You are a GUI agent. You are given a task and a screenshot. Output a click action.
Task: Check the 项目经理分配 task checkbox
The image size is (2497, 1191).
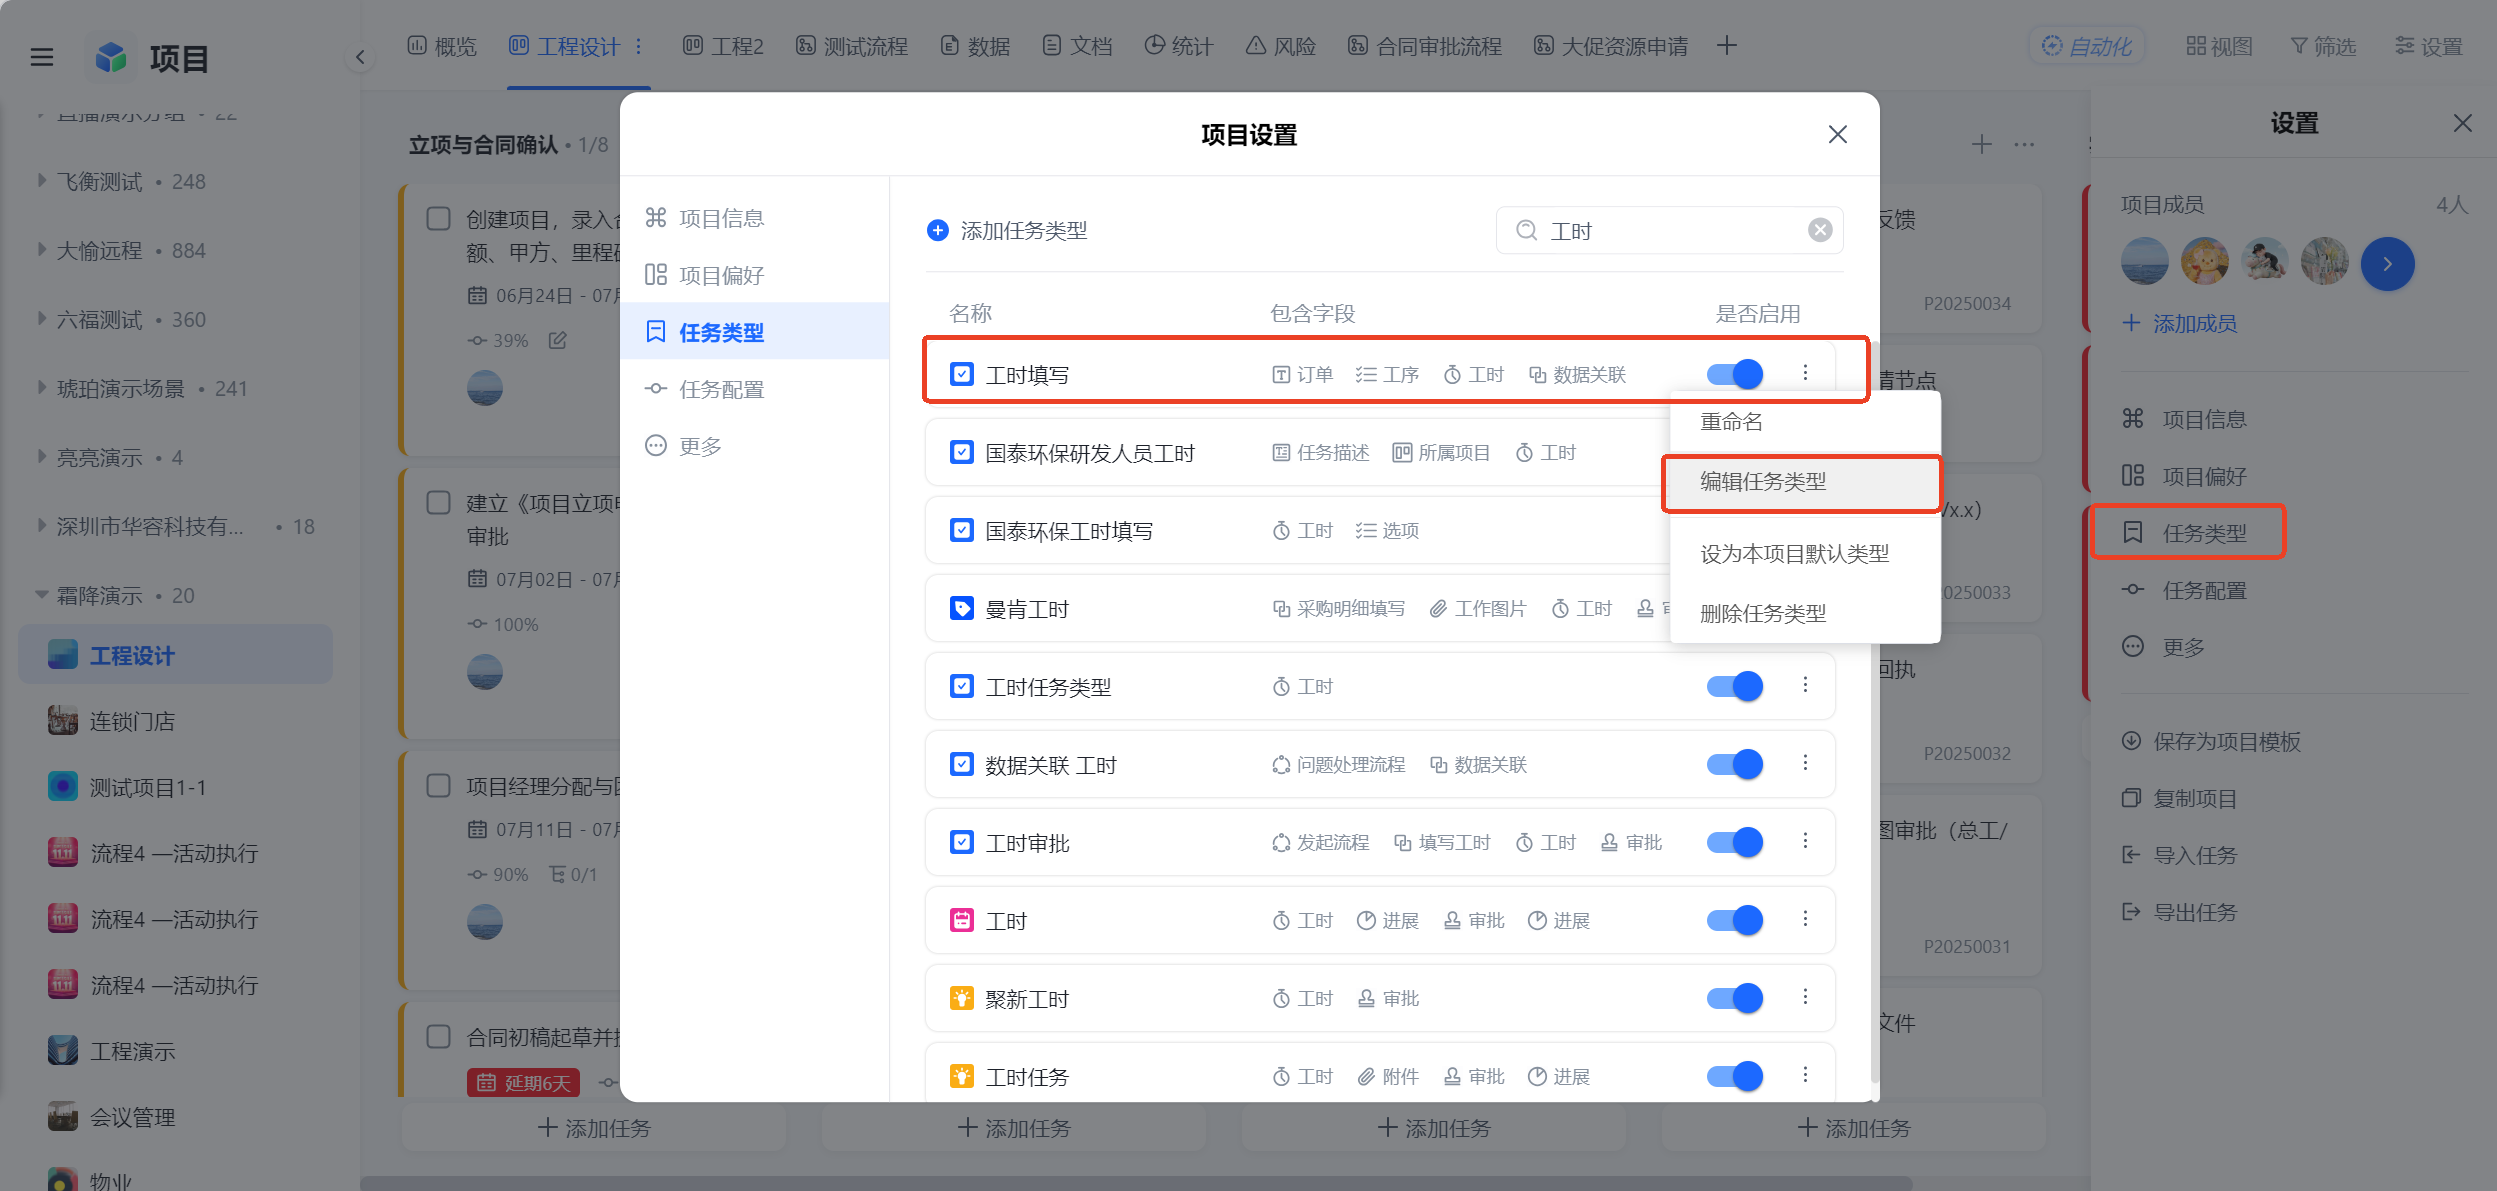click(x=439, y=786)
